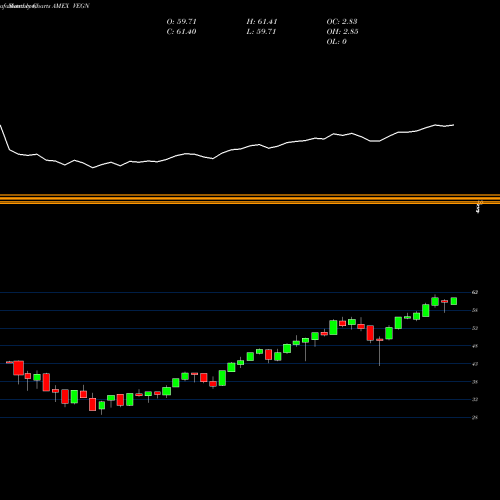Image resolution: width=500 pixels, height=500 pixels.
Task: Click the 'OL: 0' readout
Action: [337, 42]
